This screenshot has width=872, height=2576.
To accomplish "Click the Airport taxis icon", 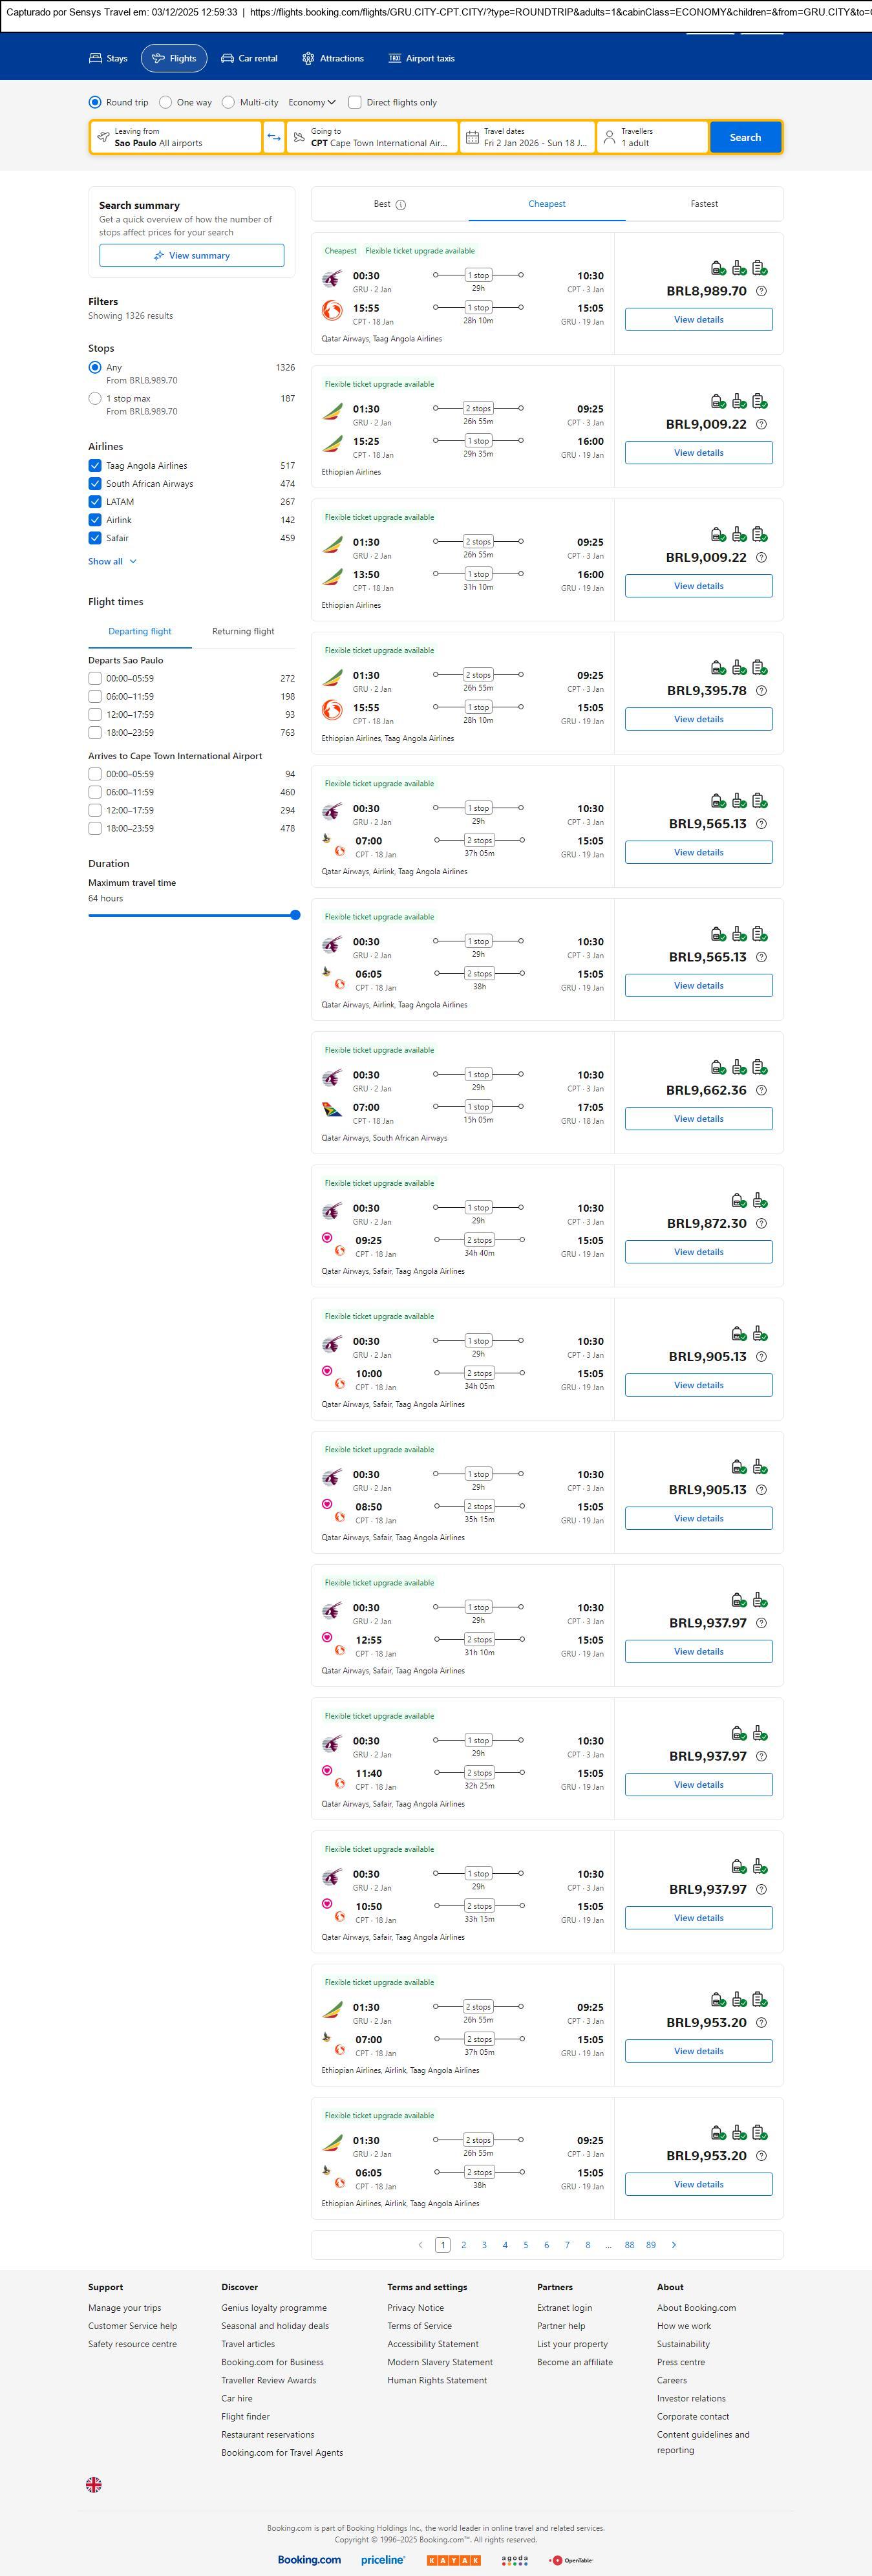I will coord(395,59).
